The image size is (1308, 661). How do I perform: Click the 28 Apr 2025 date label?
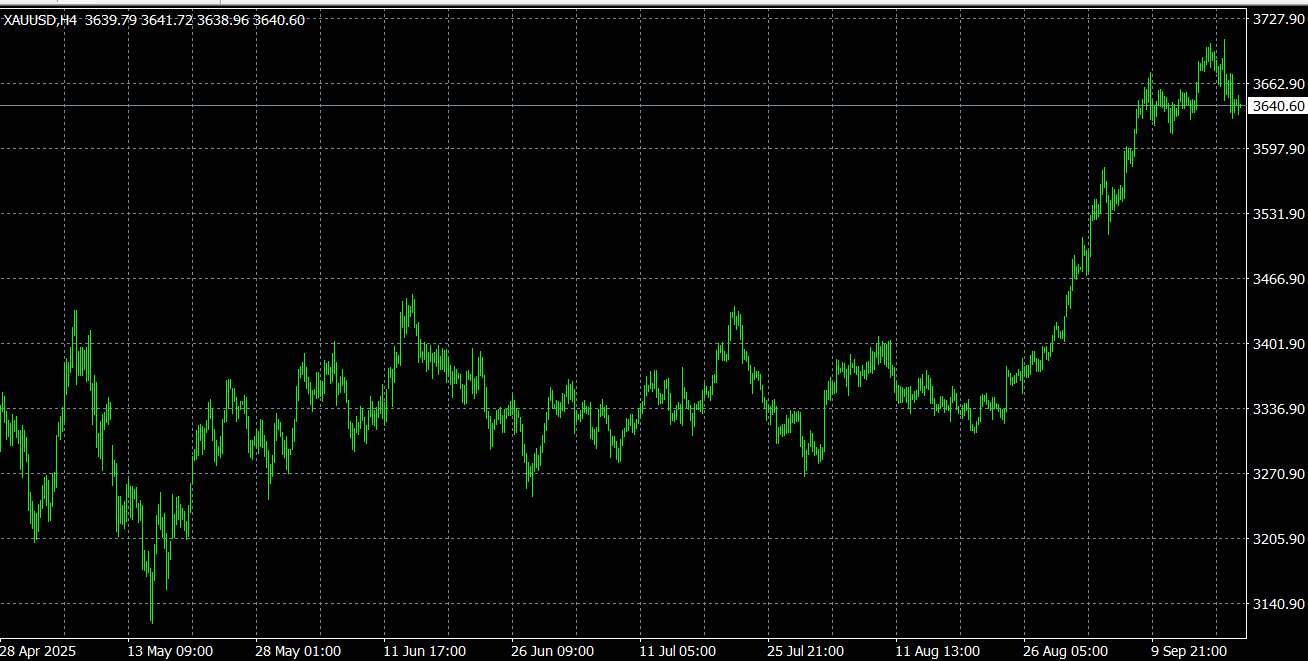(36, 651)
